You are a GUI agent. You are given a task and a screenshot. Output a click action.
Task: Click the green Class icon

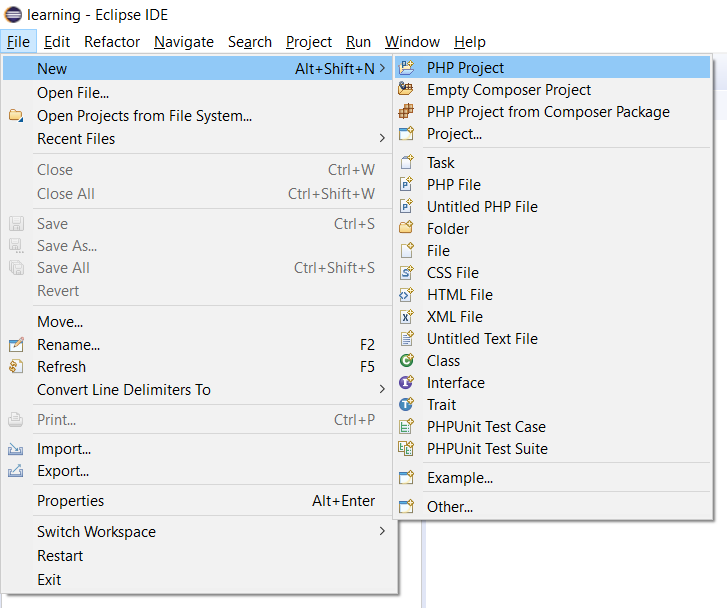407,360
